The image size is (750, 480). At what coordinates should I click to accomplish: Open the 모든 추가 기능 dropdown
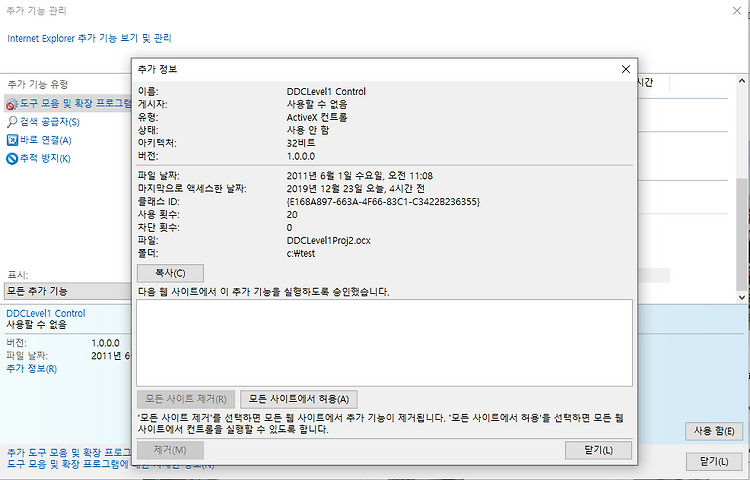click(67, 291)
